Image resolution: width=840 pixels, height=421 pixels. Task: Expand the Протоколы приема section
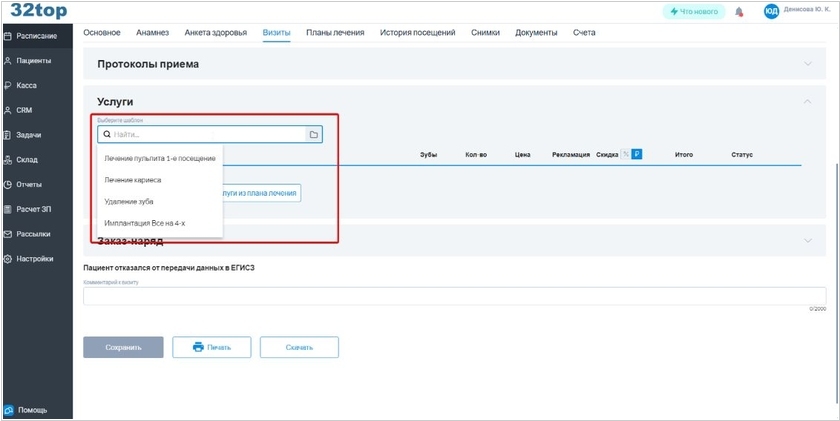(807, 64)
